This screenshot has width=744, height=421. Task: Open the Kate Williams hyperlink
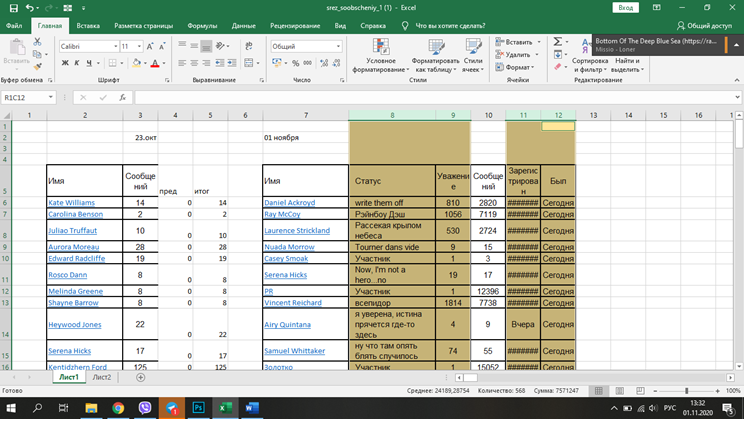point(71,203)
